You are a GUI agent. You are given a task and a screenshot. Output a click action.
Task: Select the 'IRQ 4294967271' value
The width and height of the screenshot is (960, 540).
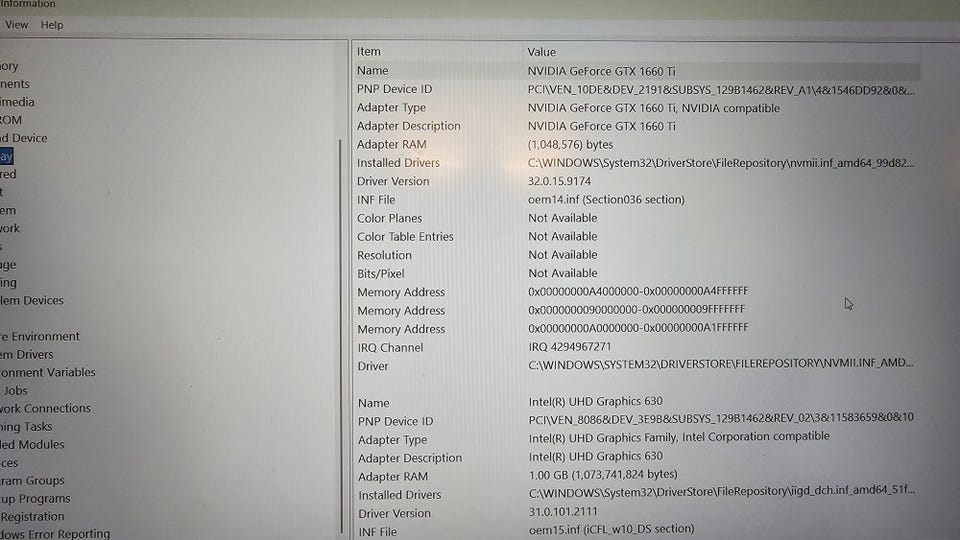point(570,347)
